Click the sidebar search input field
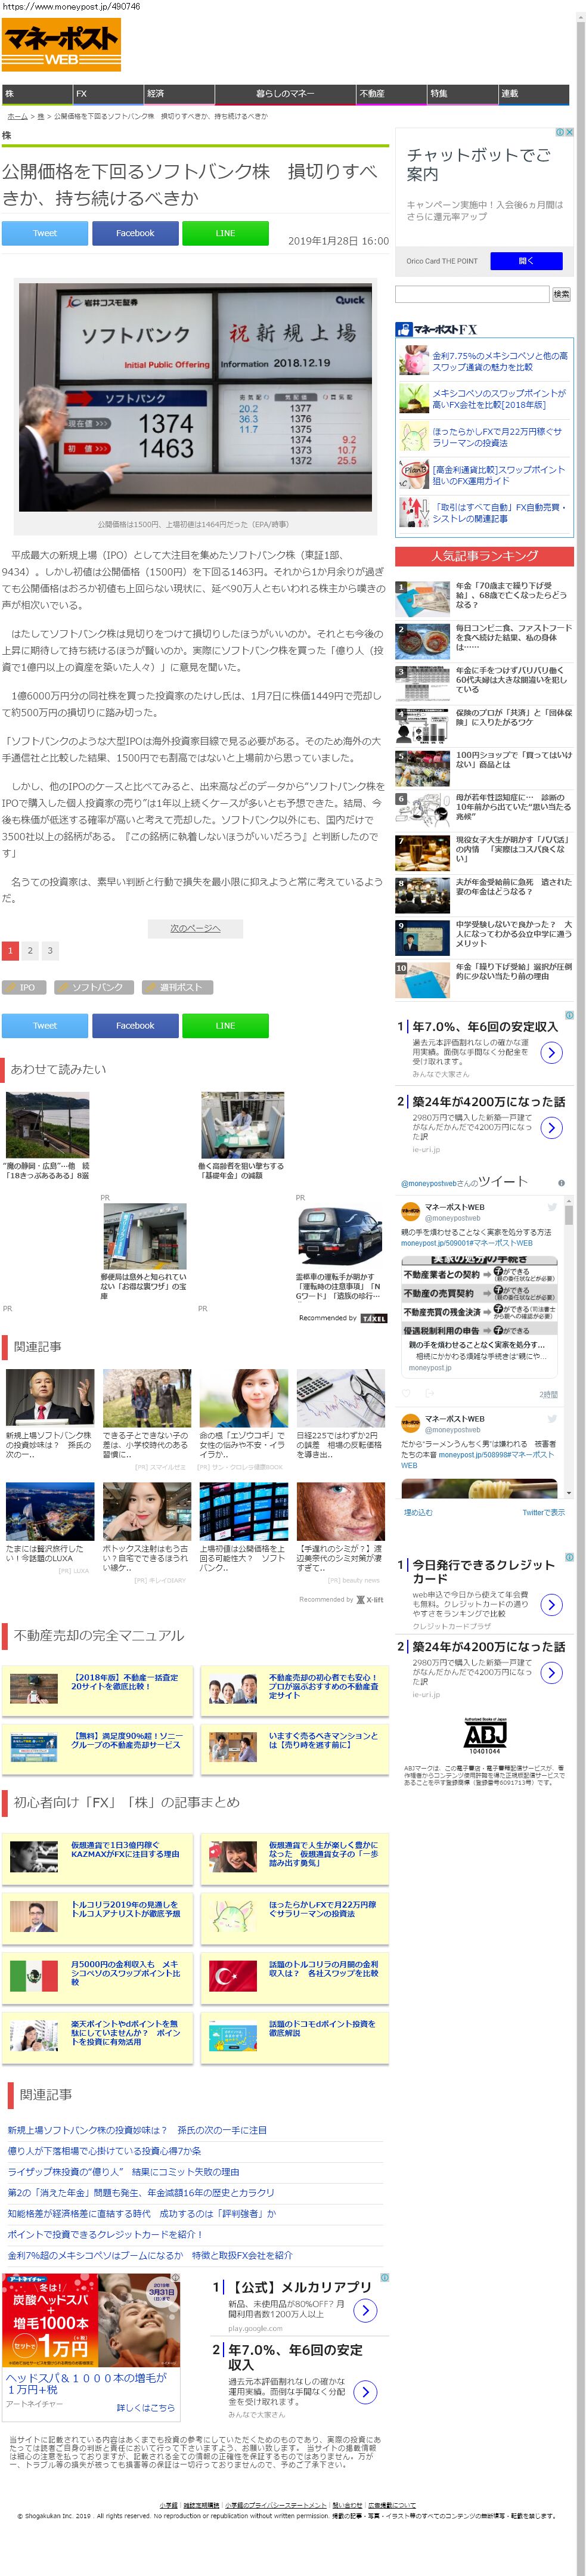Viewport: 586px width, 2576px height. [x=472, y=294]
